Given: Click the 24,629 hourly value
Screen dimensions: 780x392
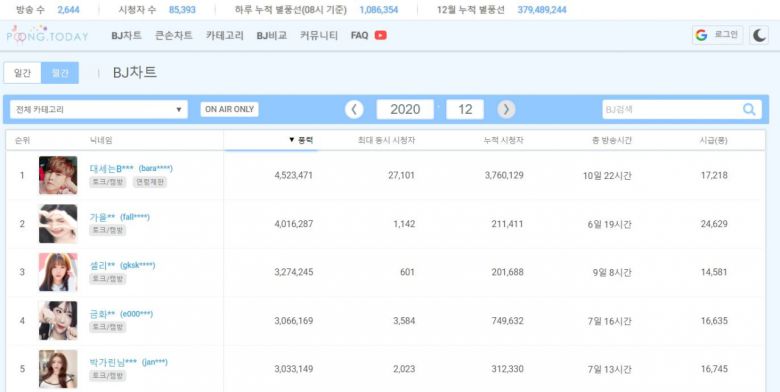Looking at the screenshot, I should 714,224.
